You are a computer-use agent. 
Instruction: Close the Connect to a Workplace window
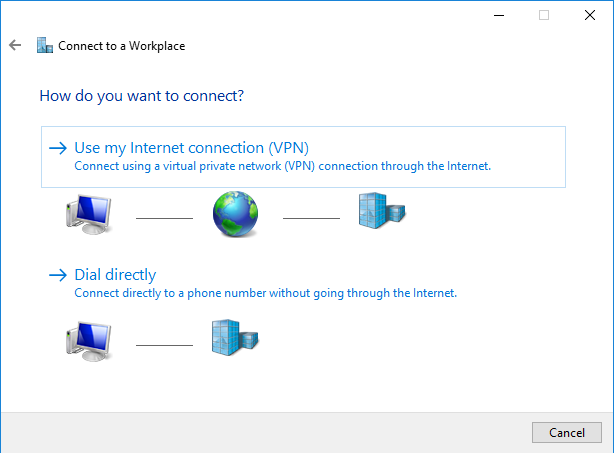(590, 15)
